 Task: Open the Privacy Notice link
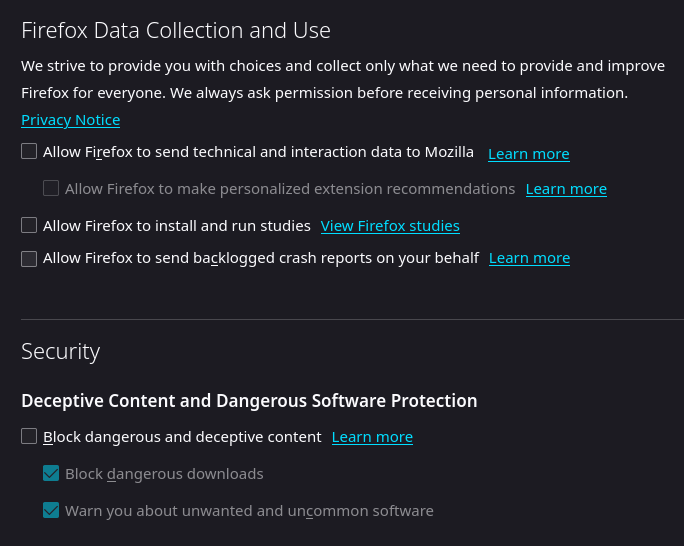tap(70, 120)
